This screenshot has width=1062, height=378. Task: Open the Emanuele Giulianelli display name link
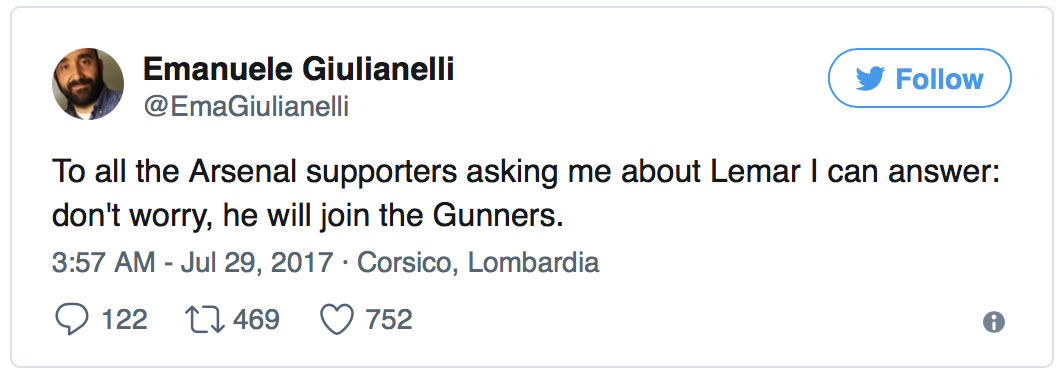coord(299,69)
